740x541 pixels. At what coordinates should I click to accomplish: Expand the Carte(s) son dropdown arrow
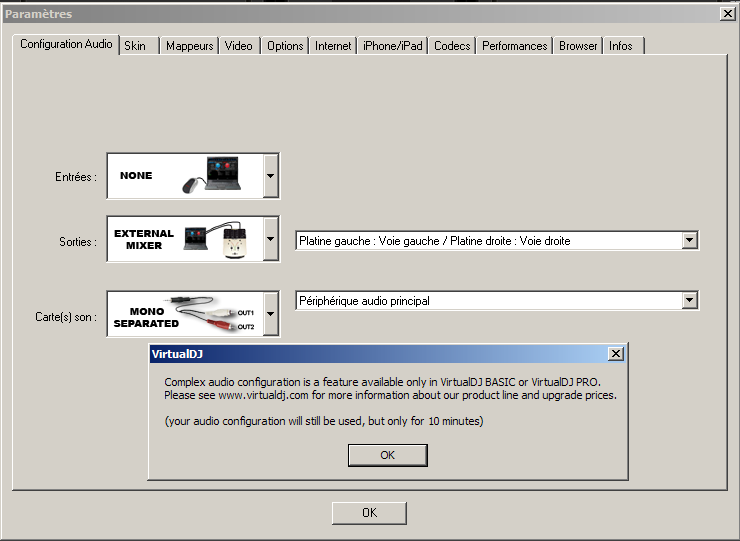tap(270, 313)
